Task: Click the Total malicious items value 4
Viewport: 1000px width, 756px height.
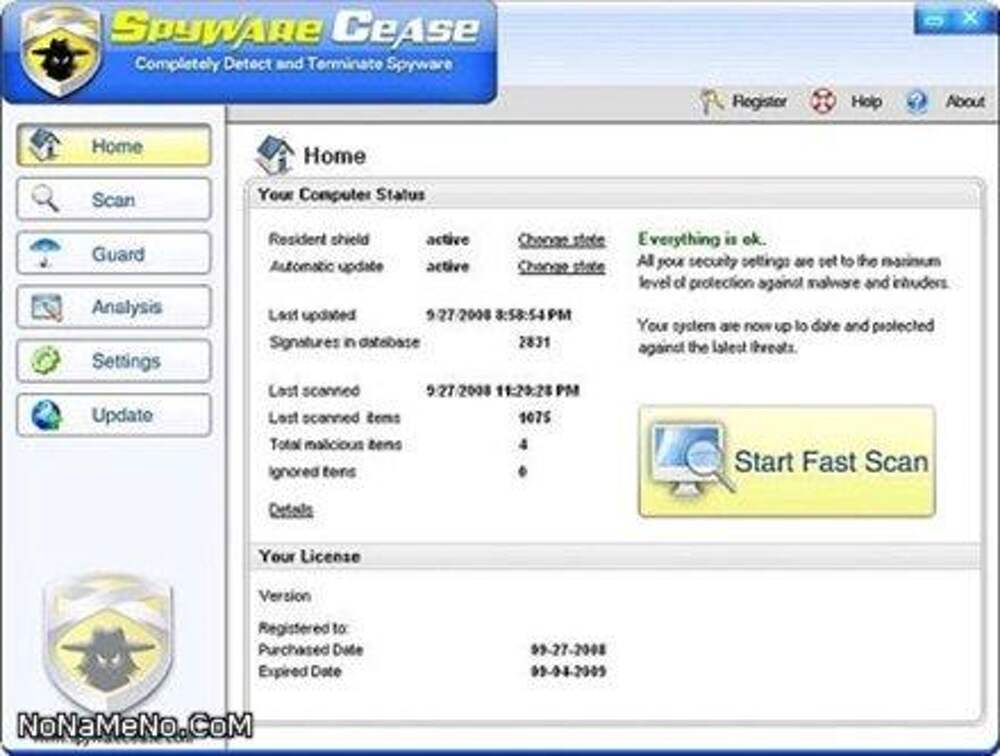Action: pyautogui.click(x=523, y=445)
